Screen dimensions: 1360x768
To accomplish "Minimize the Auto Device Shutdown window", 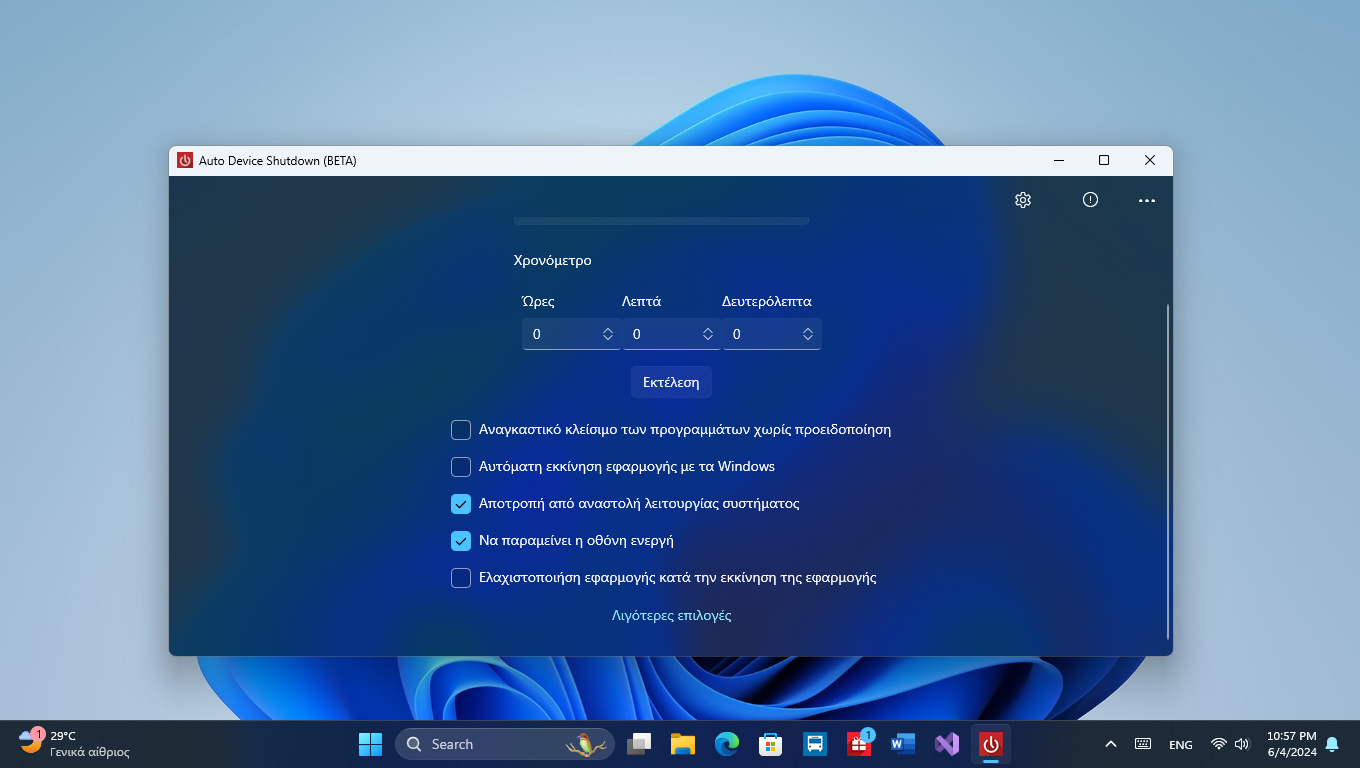I will pyautogui.click(x=1058, y=160).
